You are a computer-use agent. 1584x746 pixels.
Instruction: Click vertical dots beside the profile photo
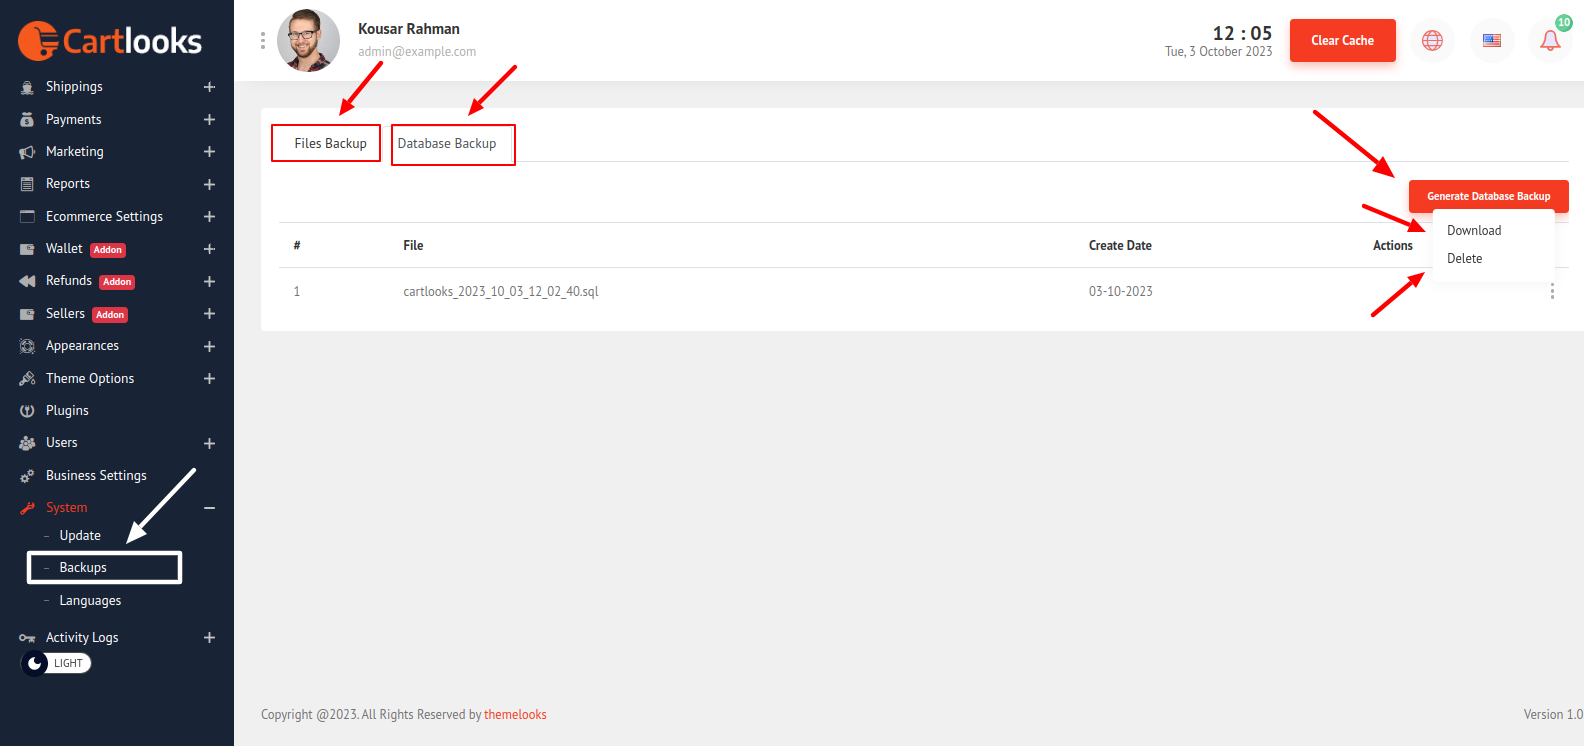click(263, 41)
